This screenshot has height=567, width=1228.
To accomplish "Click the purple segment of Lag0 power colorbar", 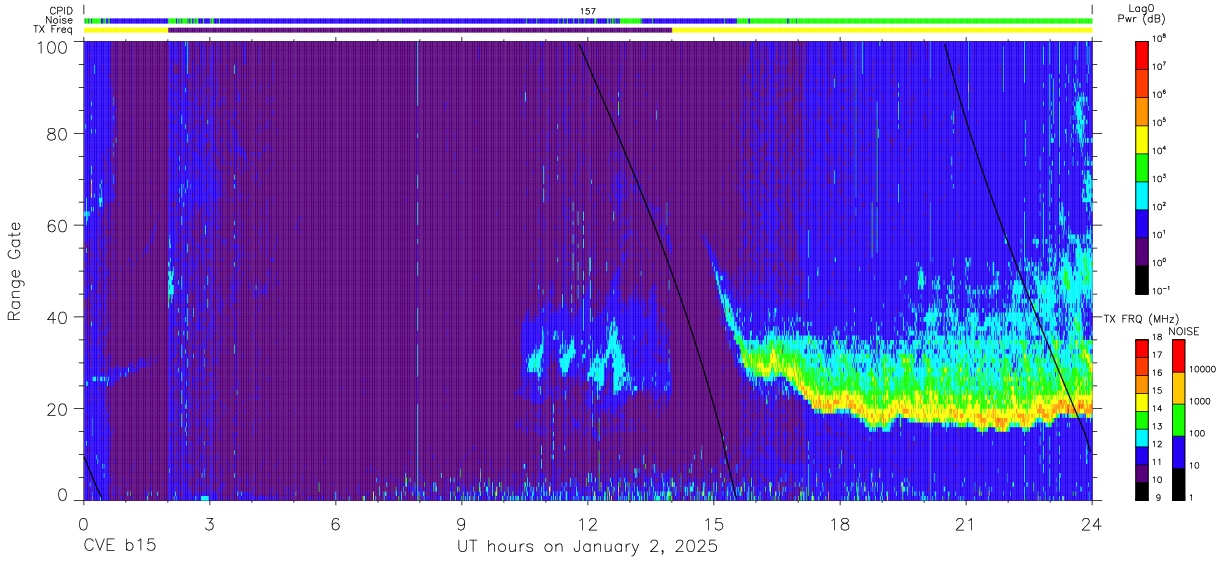I will (1143, 250).
